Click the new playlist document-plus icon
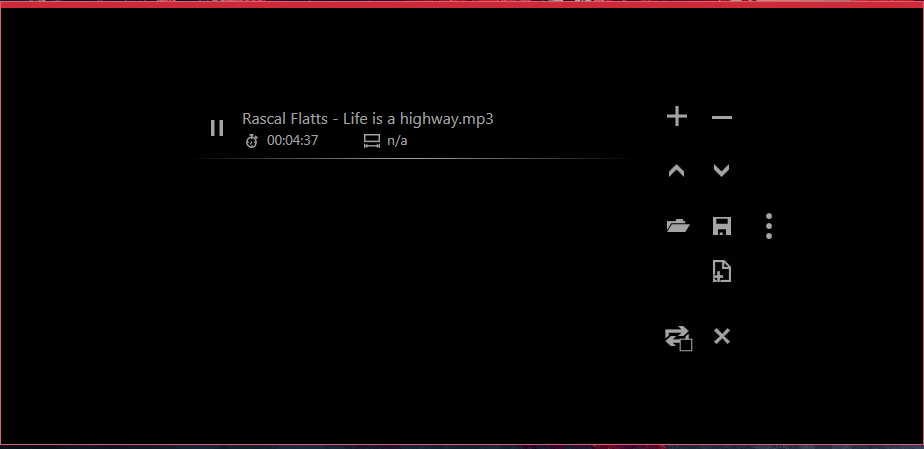Viewport: 924px width, 449px height. 722,271
